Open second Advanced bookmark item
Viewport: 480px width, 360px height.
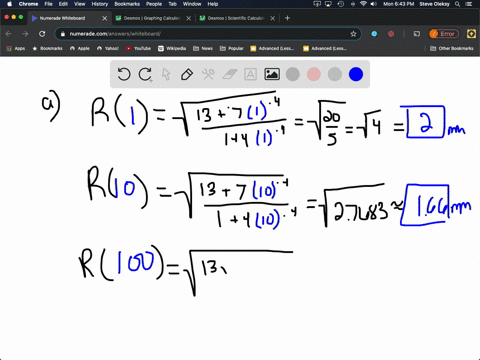tap(325, 48)
